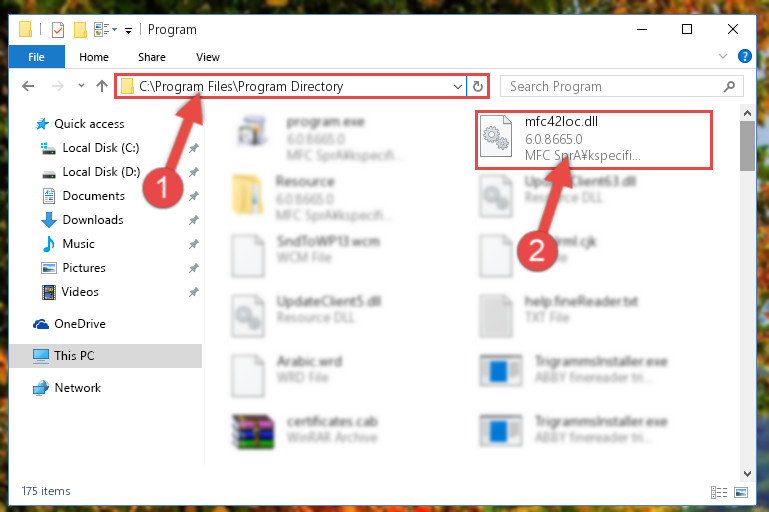Viewport: 769px width, 512px height.
Task: Click the Back navigation arrow
Action: pyautogui.click(x=28, y=86)
